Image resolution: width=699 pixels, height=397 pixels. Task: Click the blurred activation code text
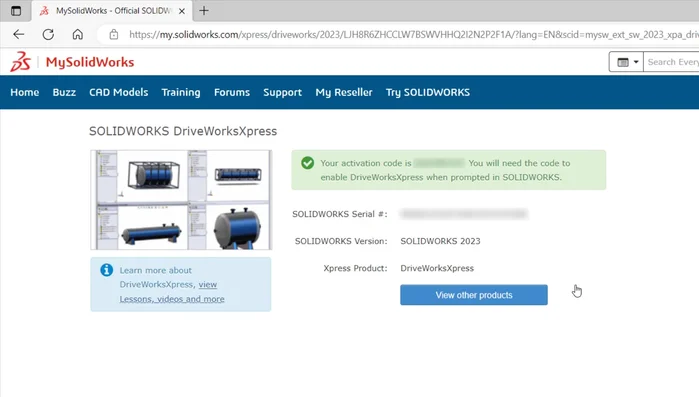pos(439,163)
